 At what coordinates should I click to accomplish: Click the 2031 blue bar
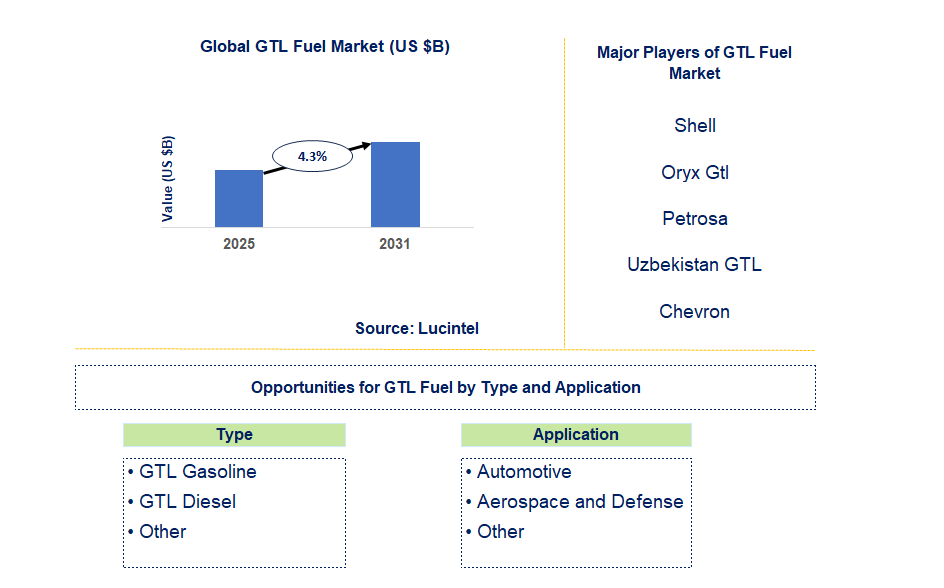tap(395, 184)
